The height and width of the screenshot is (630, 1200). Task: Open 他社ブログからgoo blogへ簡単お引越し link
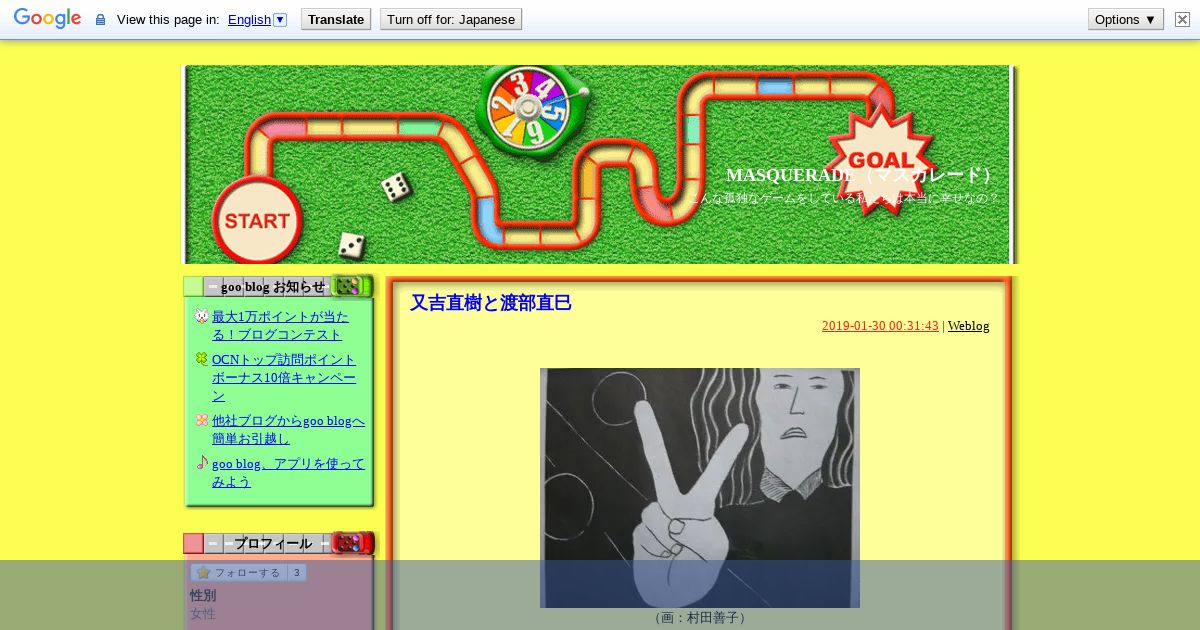(x=288, y=429)
